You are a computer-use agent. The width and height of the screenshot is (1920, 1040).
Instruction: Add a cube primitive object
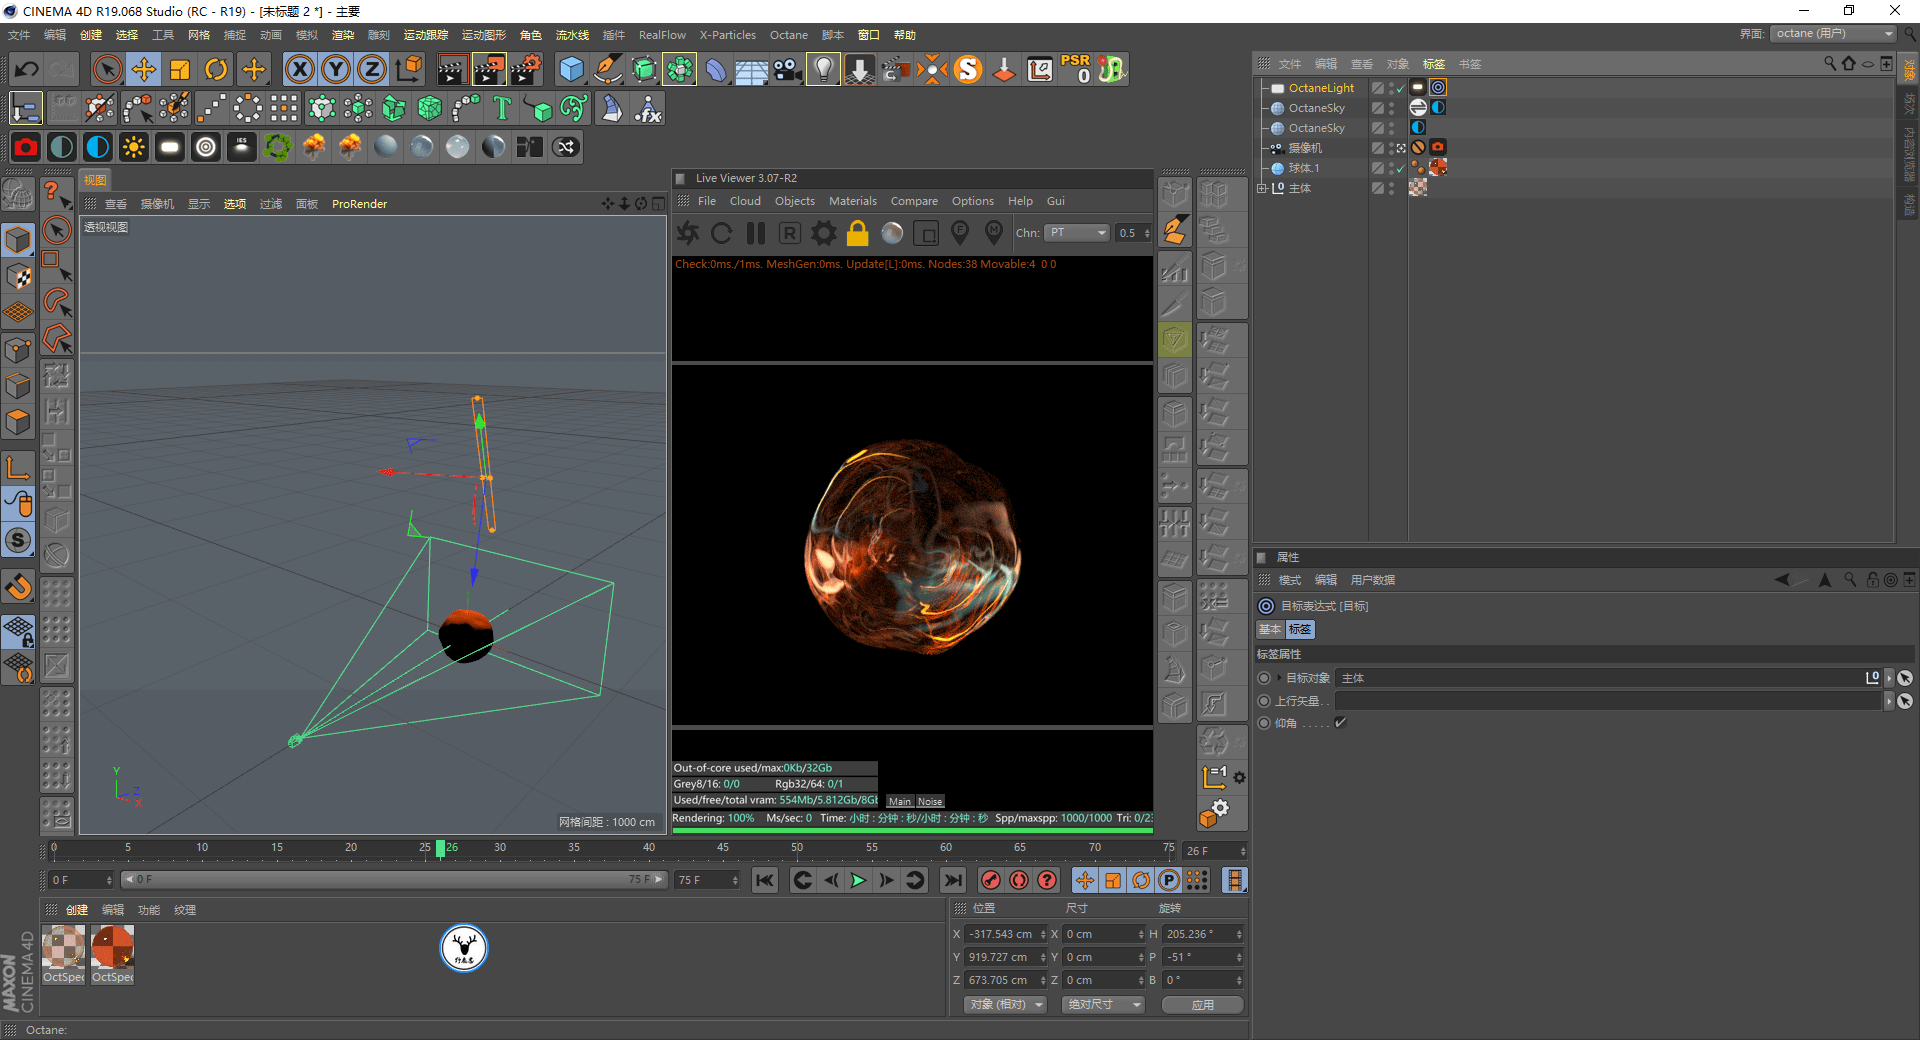(x=571, y=69)
